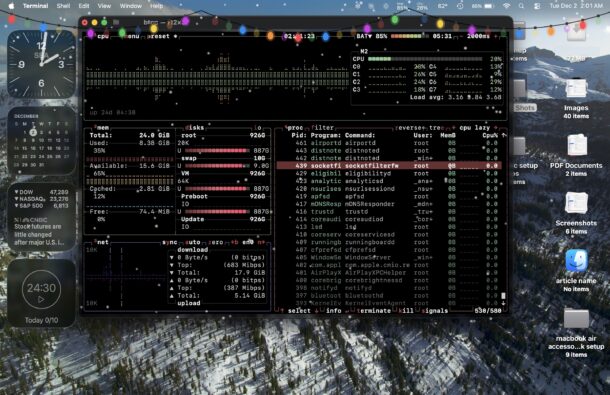Click the process list scrollbar down arrow
Image resolution: width=610 pixels, height=395 pixels.
pos(503,303)
